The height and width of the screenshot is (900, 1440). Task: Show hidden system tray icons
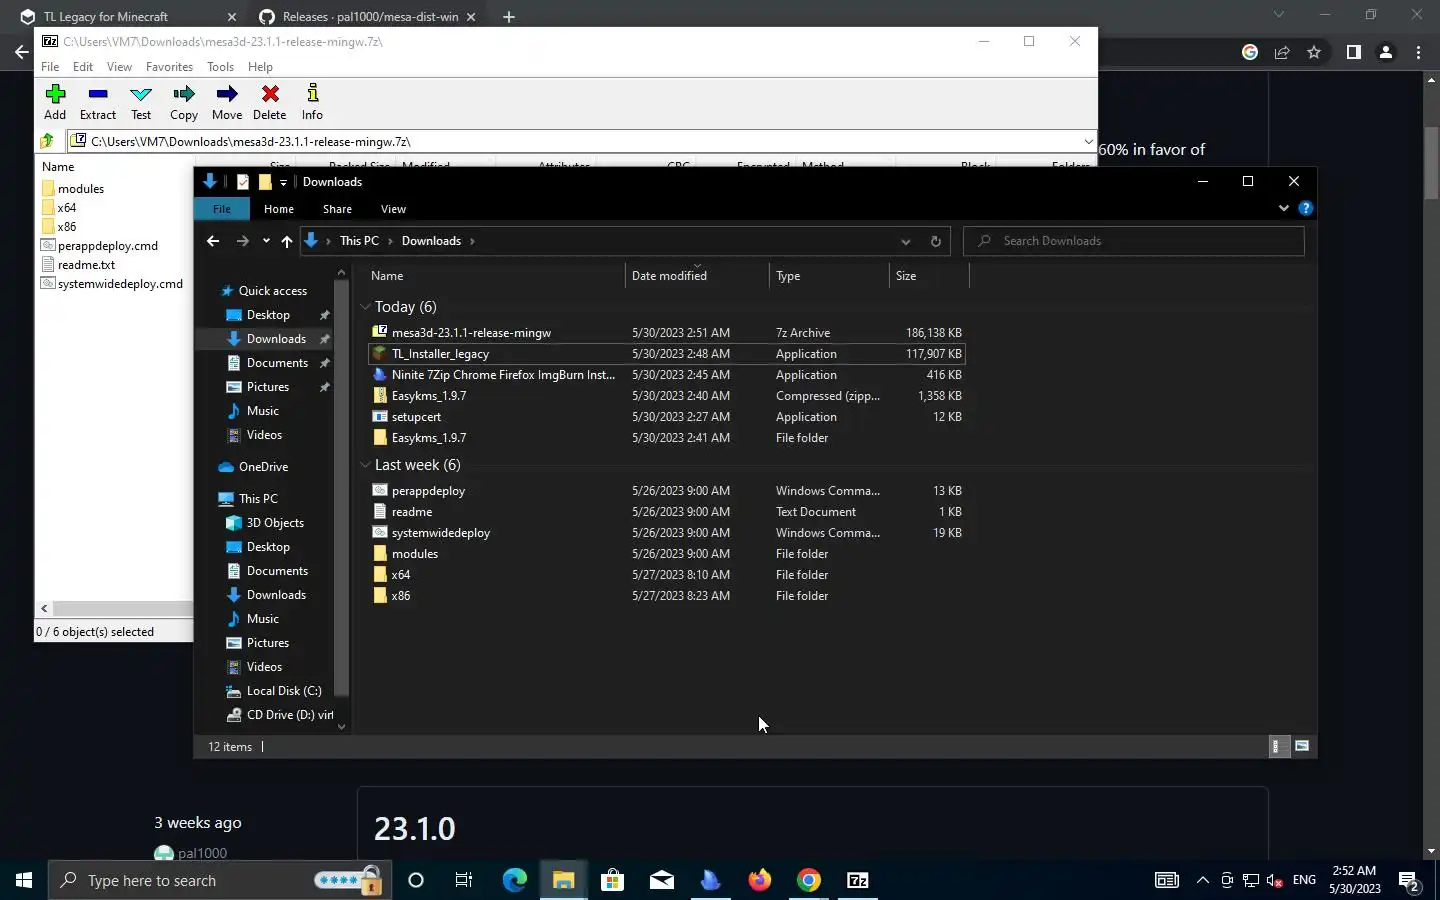(x=1203, y=880)
